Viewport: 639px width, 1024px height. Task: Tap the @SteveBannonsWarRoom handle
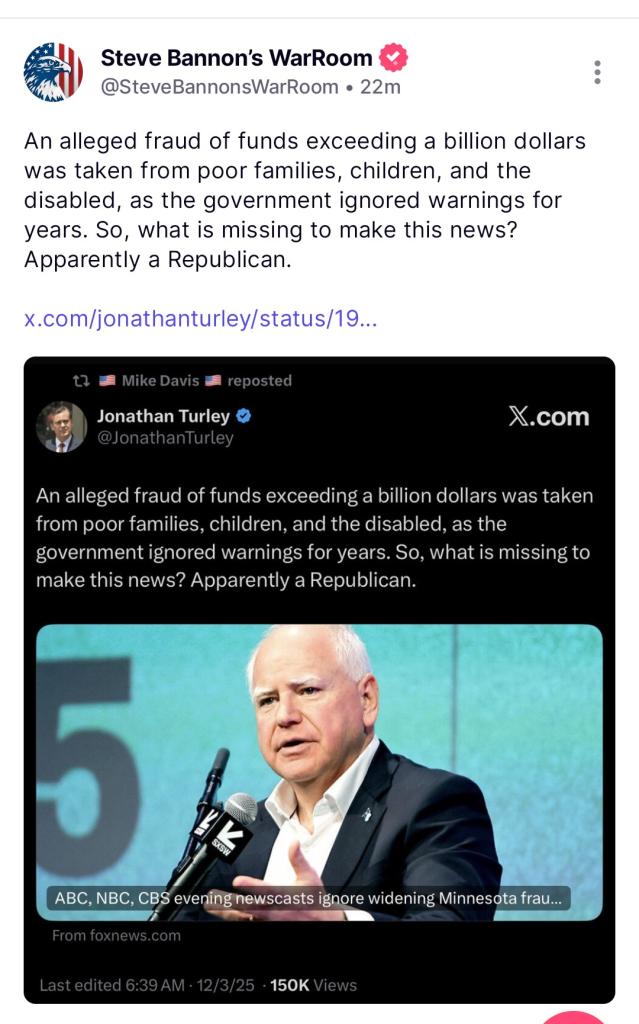[219, 87]
